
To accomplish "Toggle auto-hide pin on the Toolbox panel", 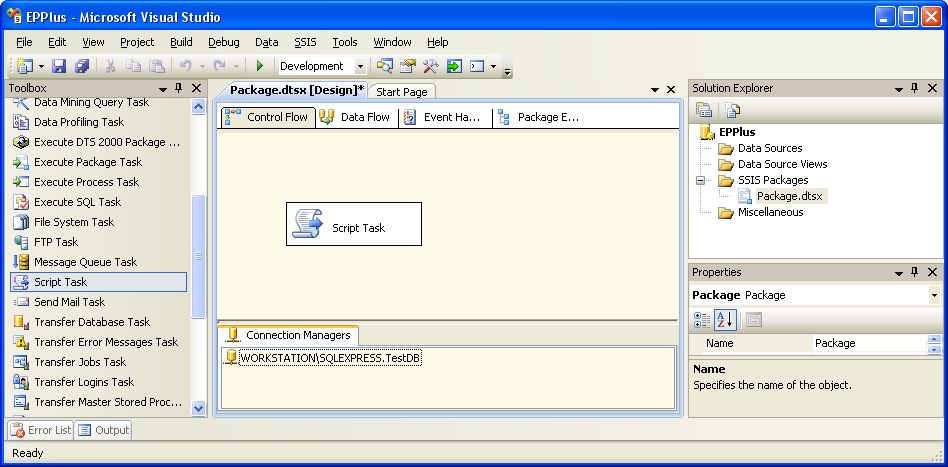I will tap(179, 88).
